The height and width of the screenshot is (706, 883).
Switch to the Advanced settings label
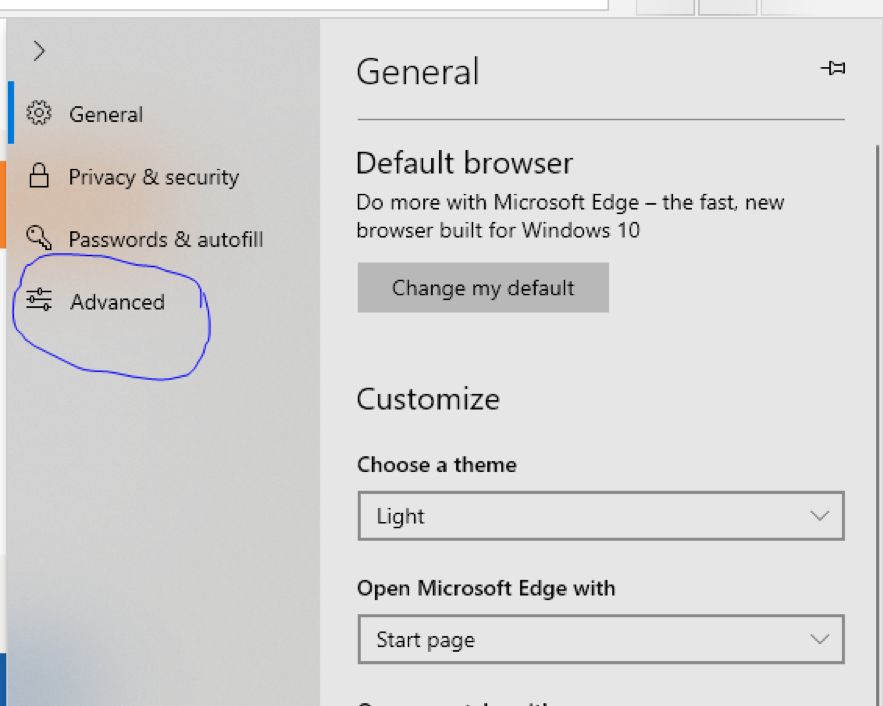[117, 302]
